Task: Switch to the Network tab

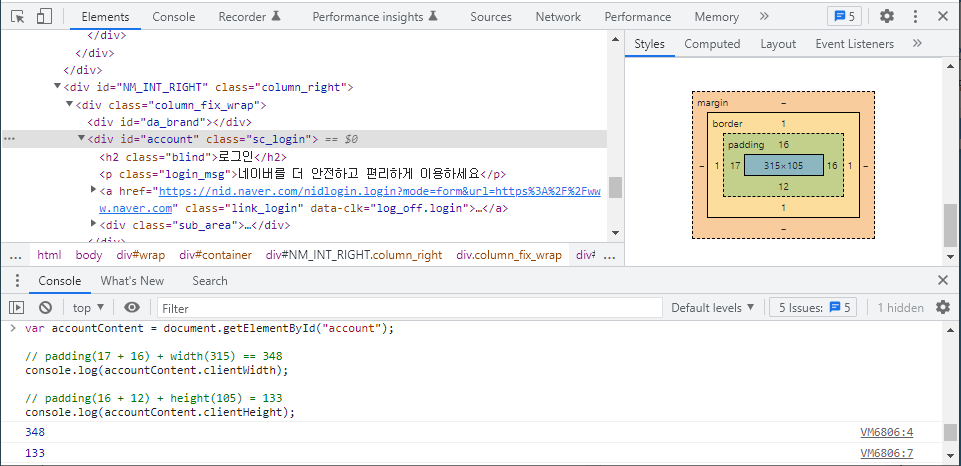Action: coord(558,17)
